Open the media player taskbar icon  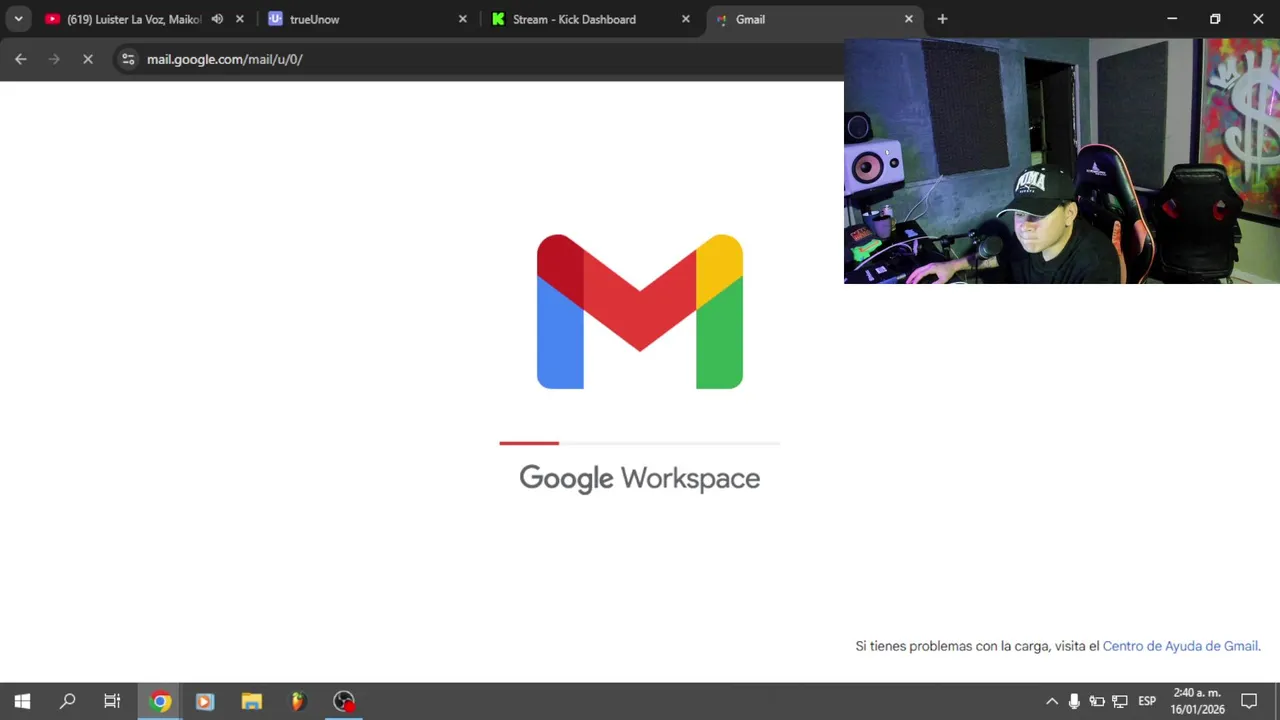click(x=205, y=701)
